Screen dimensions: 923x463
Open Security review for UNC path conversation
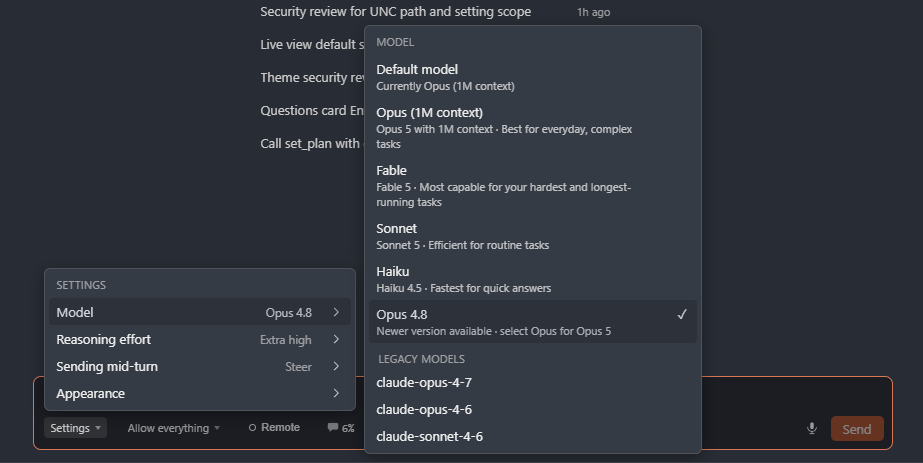tap(396, 12)
